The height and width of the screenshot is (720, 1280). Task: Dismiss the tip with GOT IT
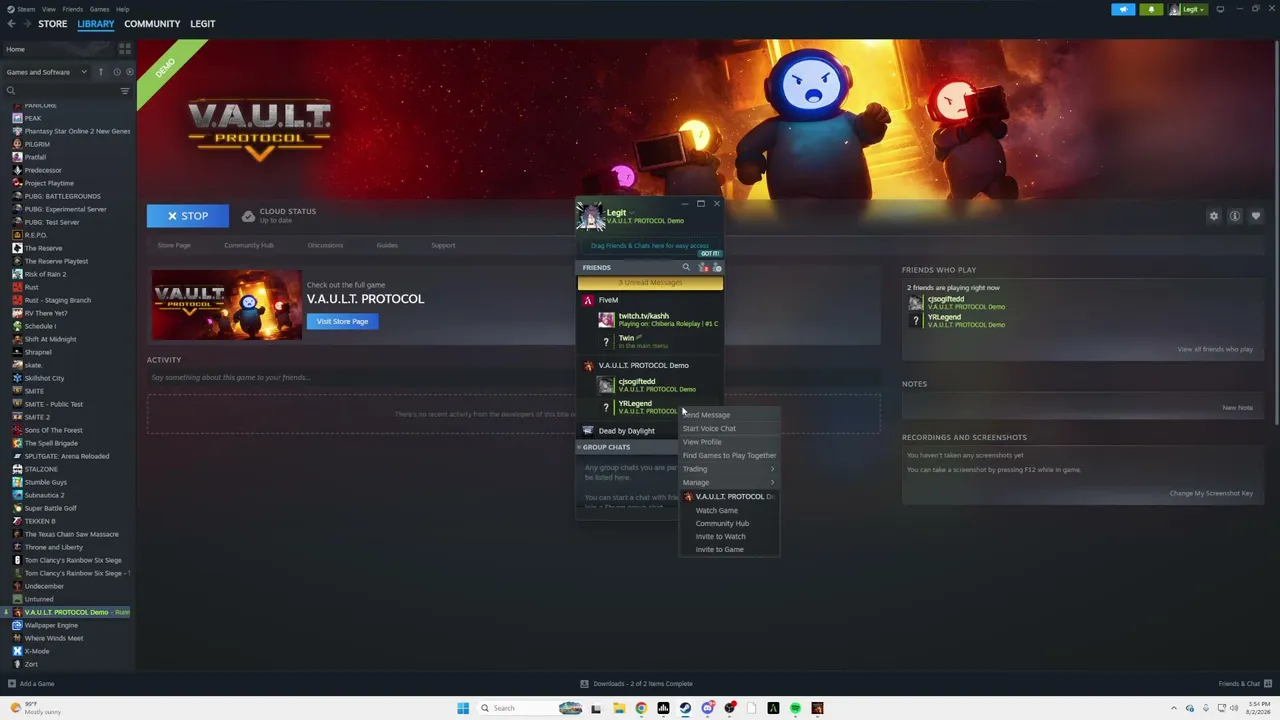(x=710, y=254)
